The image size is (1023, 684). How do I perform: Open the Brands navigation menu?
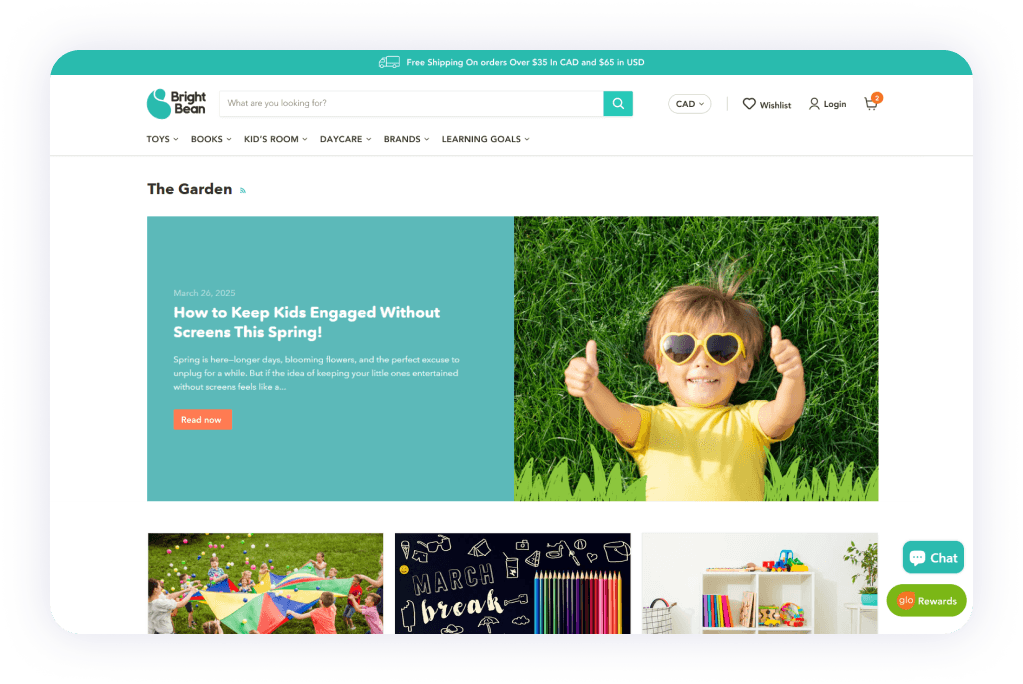(406, 139)
